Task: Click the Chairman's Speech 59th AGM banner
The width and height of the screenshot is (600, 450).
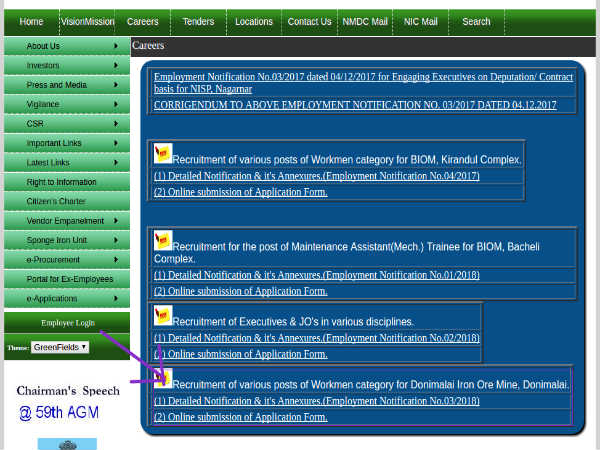Action: pyautogui.click(x=68, y=403)
